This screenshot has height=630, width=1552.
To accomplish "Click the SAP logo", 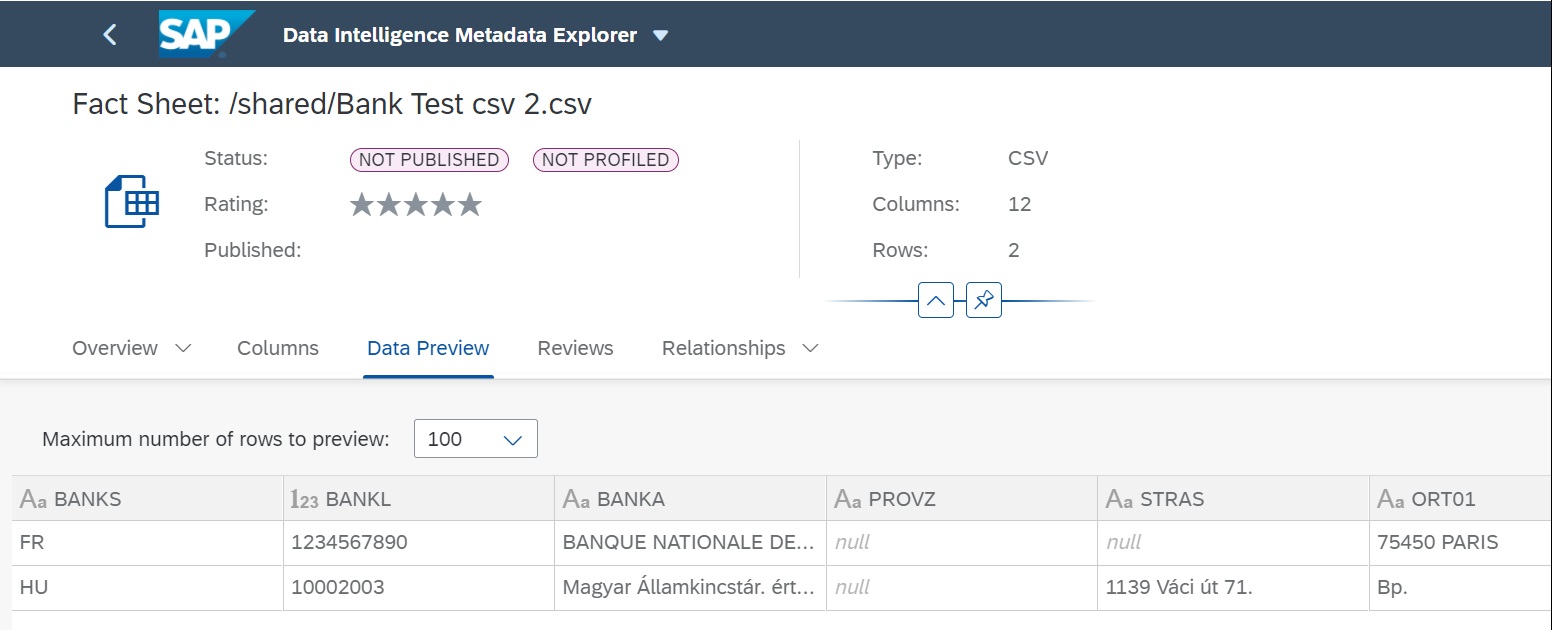I will (x=205, y=34).
